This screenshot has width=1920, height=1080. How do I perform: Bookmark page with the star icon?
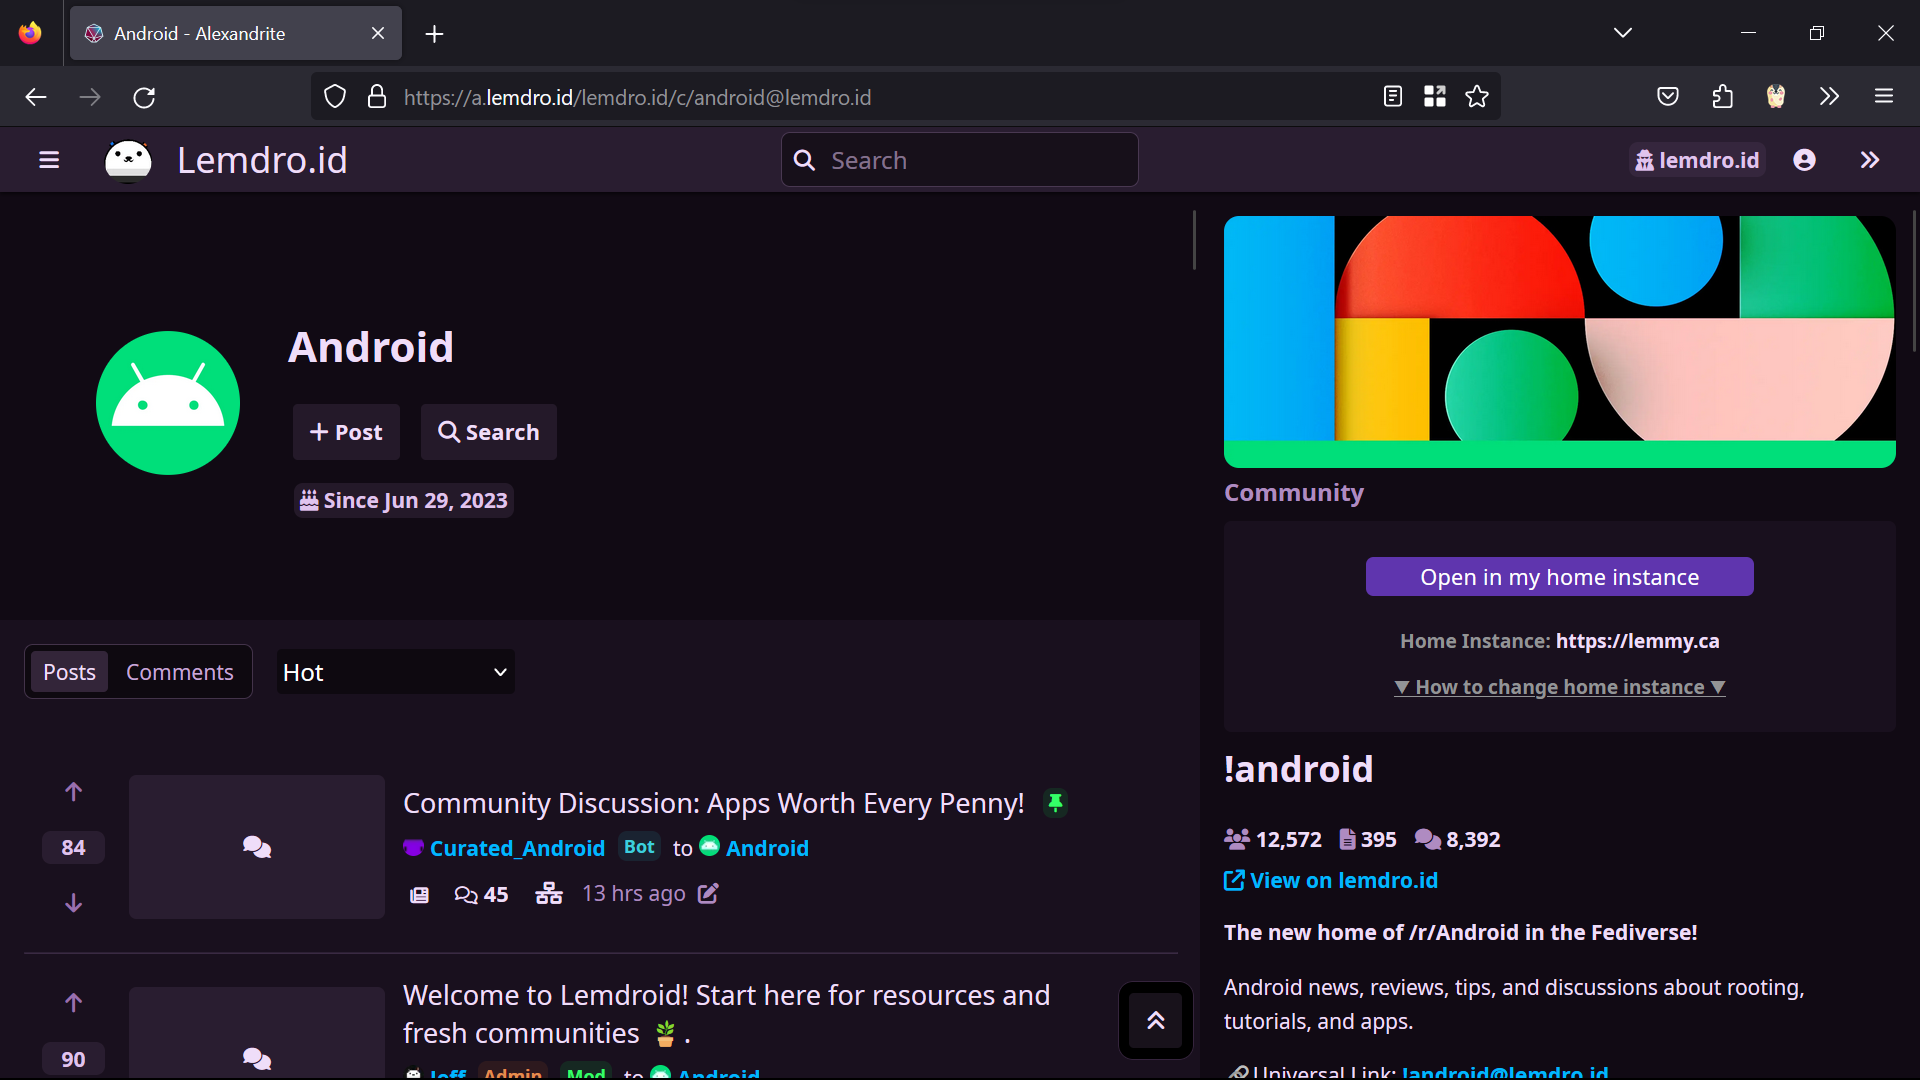[x=1477, y=97]
